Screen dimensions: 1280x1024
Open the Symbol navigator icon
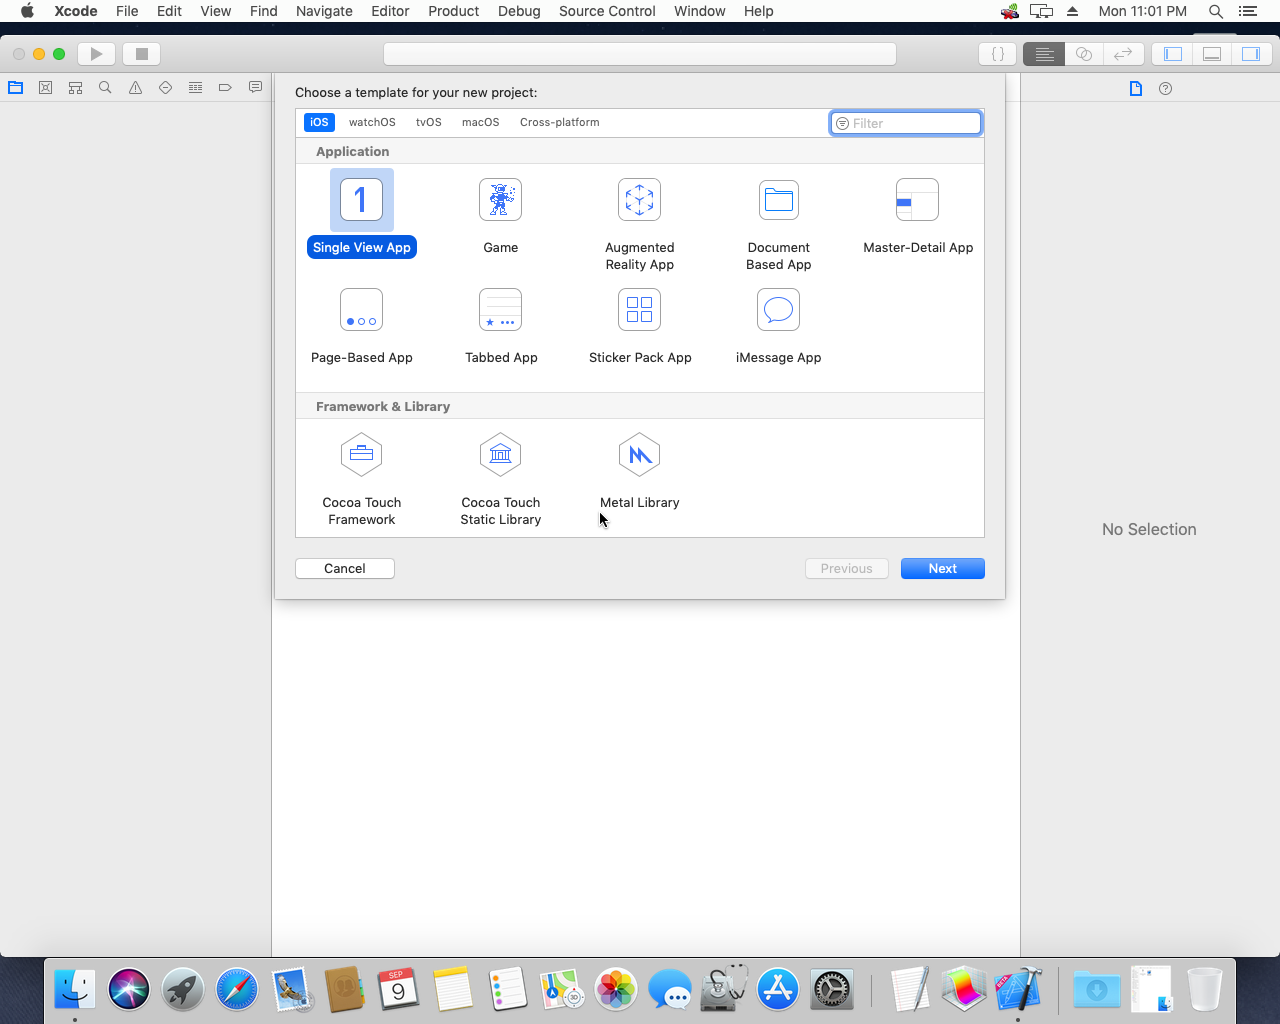tap(75, 88)
